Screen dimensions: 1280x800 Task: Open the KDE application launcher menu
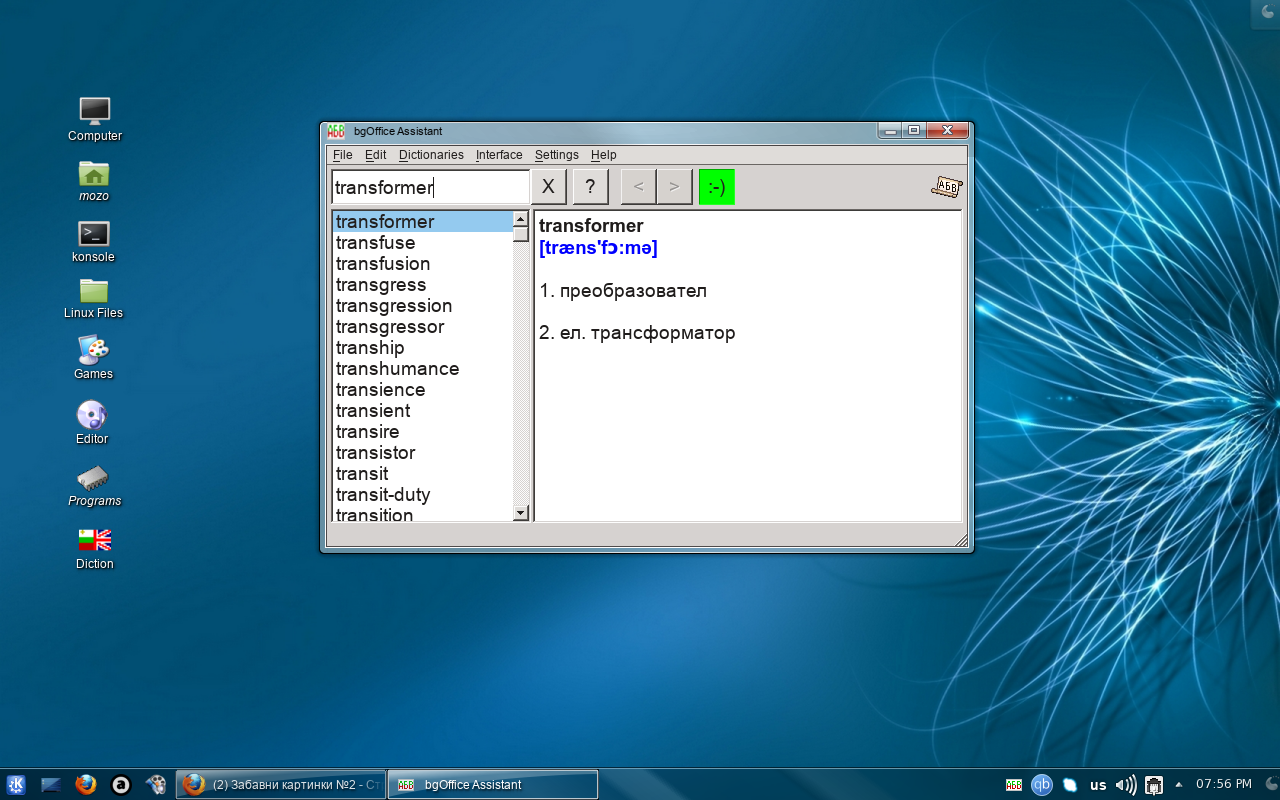point(16,785)
